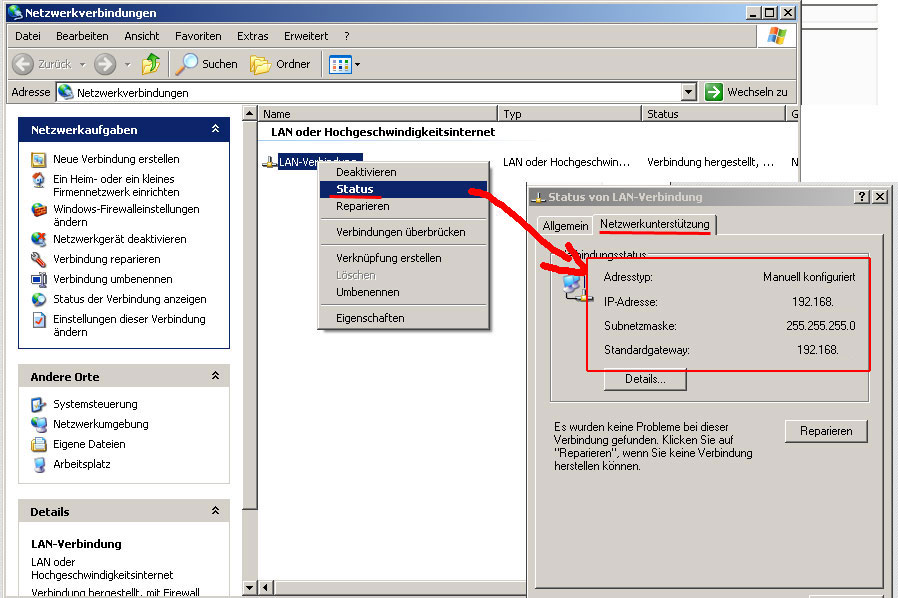This screenshot has height=598, width=898.
Task: Expand the Adresse bar dropdown
Action: coord(689,92)
